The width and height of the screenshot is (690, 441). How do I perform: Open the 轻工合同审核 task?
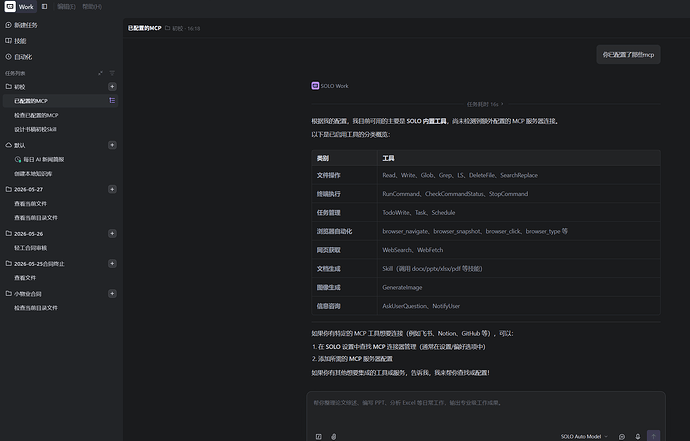pos(30,248)
